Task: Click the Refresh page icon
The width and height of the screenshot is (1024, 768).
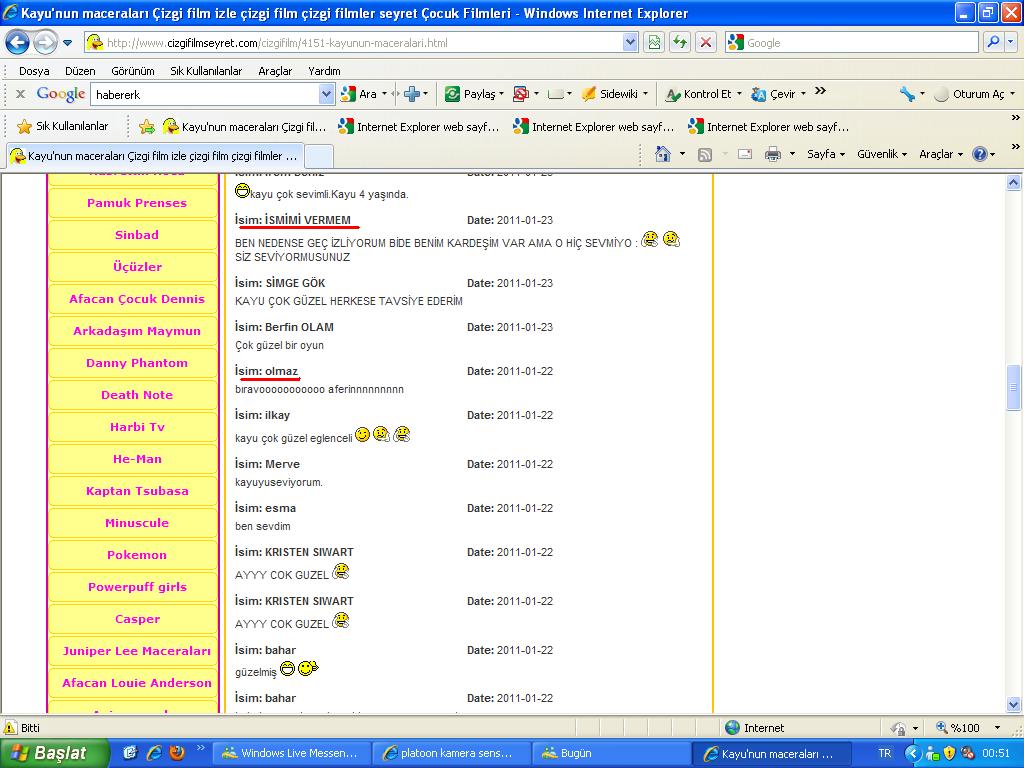Action: (680, 42)
